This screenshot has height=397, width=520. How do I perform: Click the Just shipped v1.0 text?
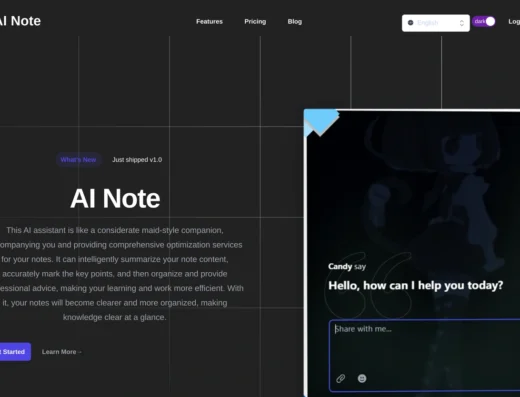pyautogui.click(x=137, y=160)
